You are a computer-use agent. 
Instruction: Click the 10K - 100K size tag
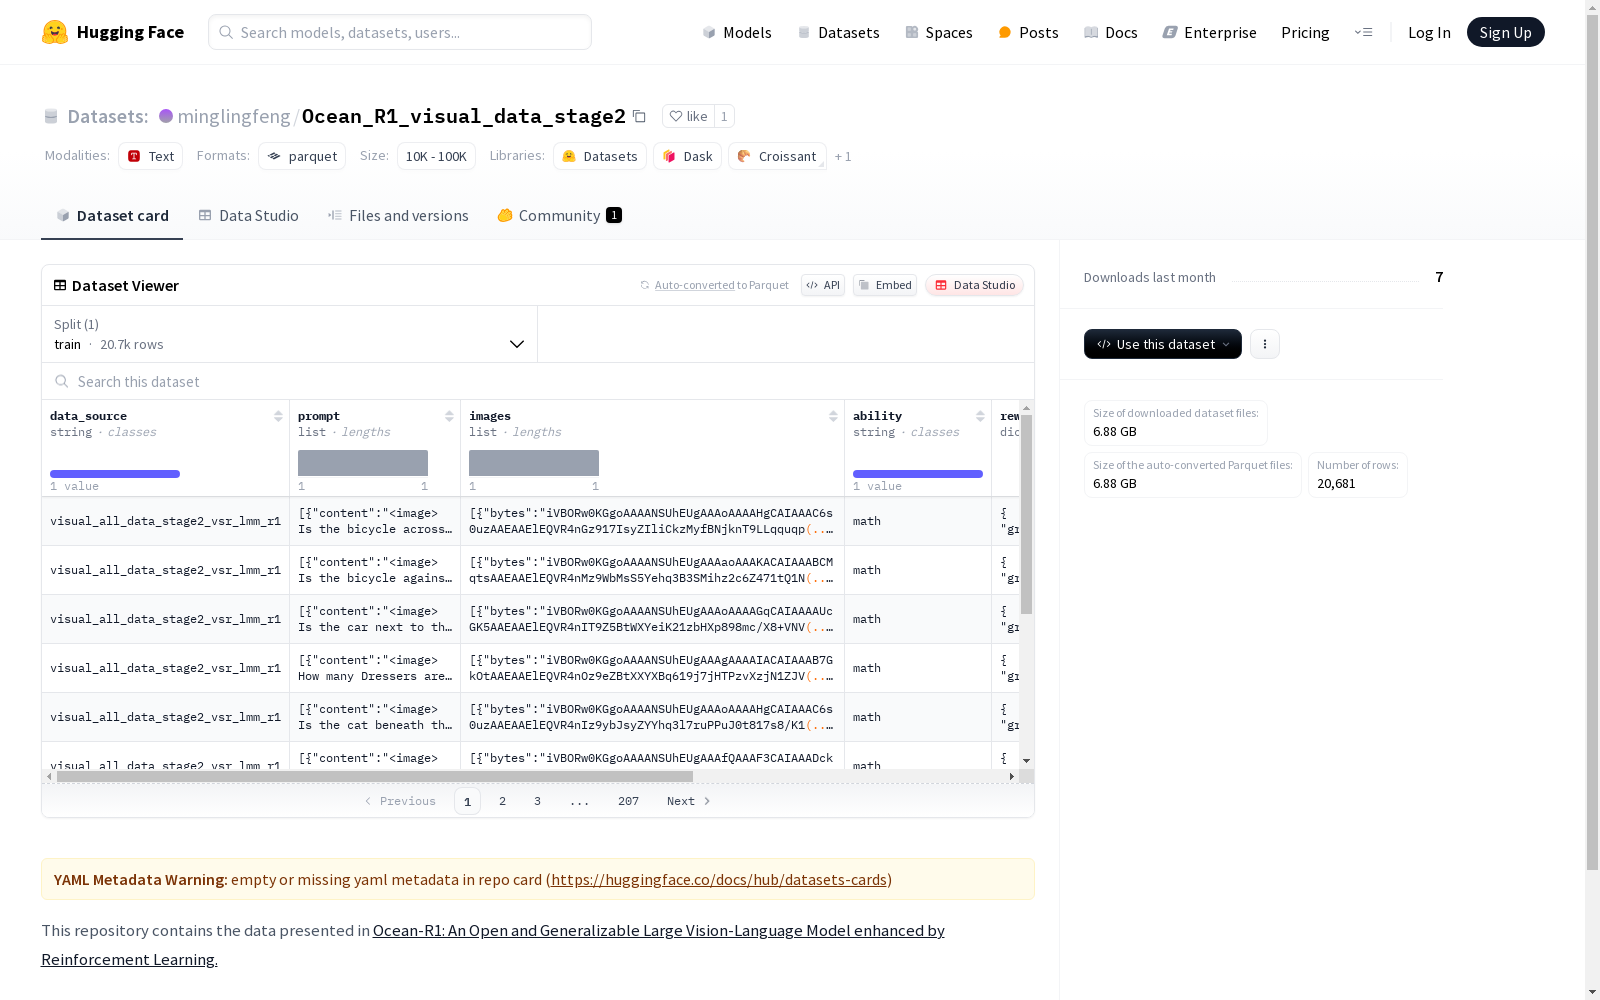[436, 156]
